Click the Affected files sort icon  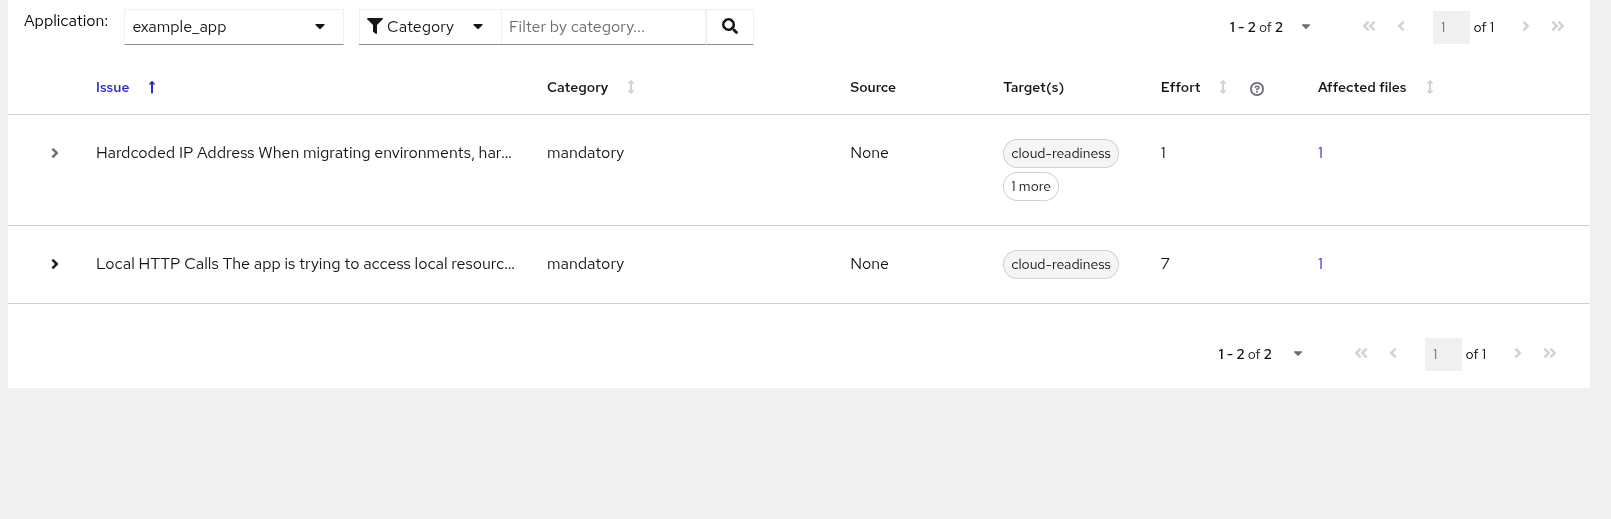point(1430,87)
